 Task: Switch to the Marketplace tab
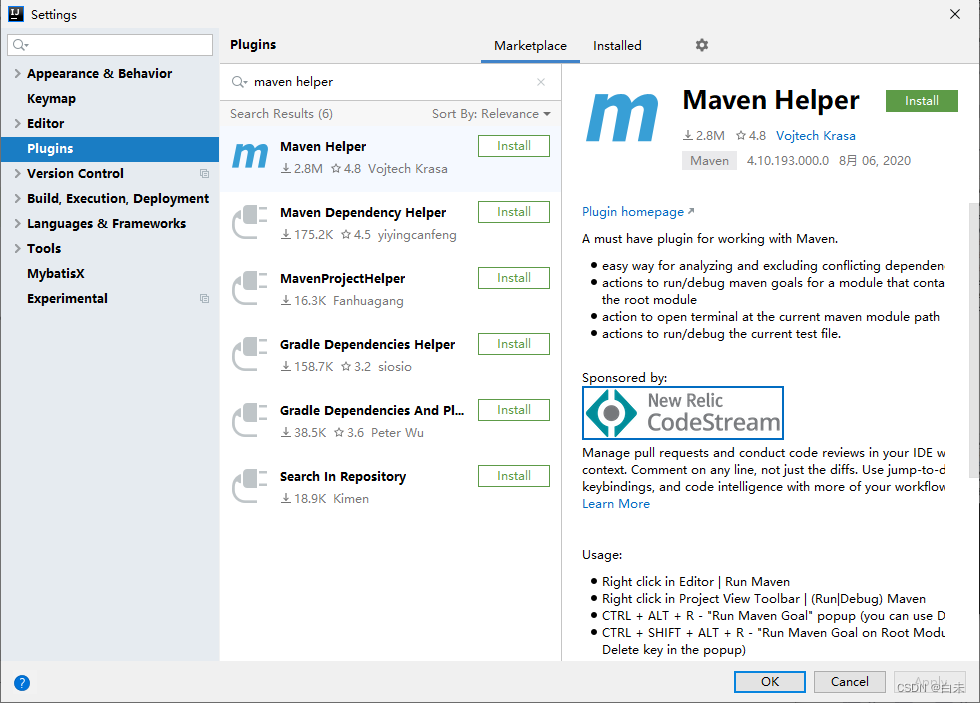tap(530, 46)
